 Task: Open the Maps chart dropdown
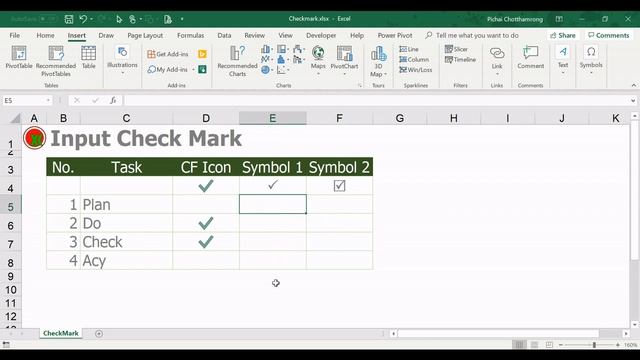coord(318,60)
